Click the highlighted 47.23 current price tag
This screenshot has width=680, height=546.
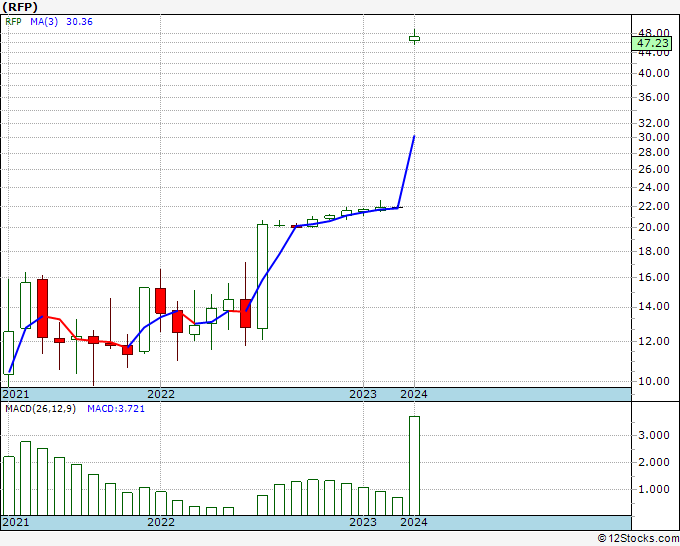(x=652, y=43)
